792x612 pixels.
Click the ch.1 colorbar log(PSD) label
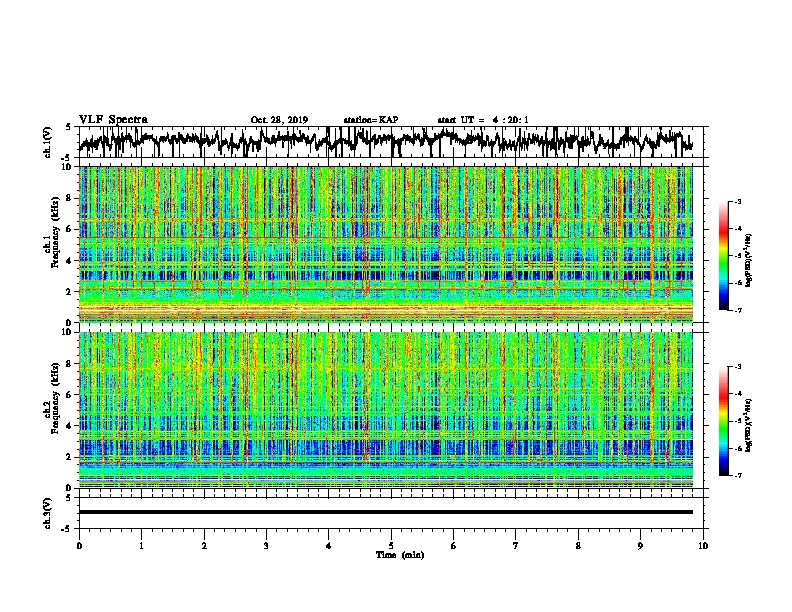click(749, 261)
